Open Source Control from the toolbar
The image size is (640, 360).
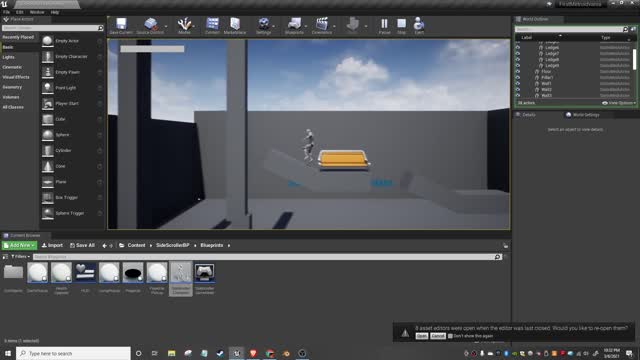coord(150,24)
